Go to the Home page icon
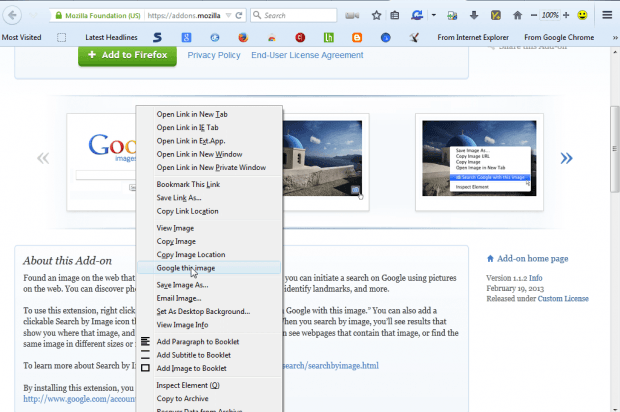 (517, 15)
